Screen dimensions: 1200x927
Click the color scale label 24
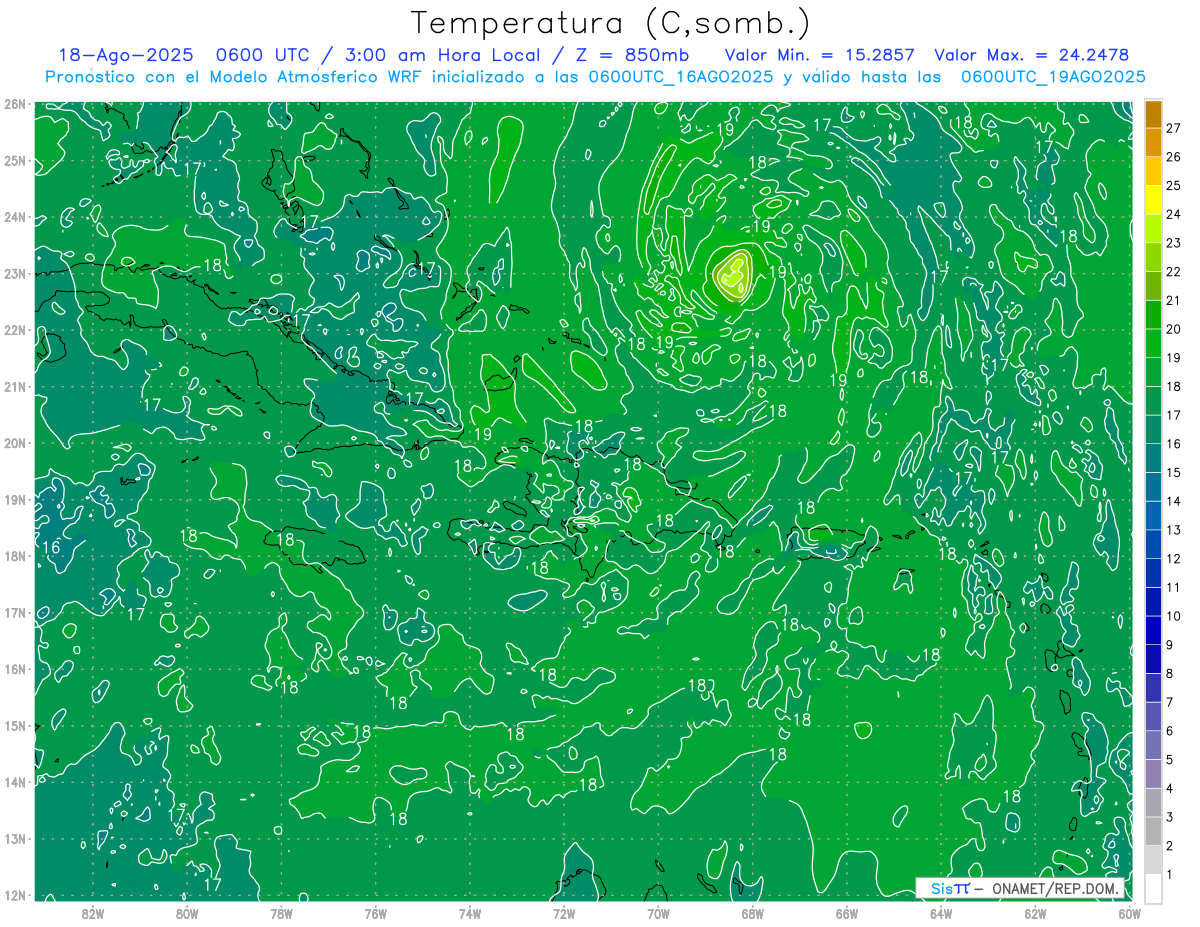pyautogui.click(x=1173, y=214)
